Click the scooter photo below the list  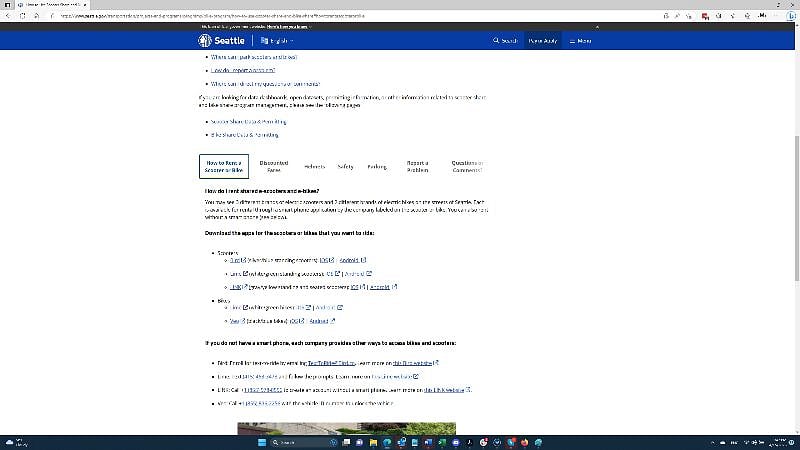[x=346, y=428]
